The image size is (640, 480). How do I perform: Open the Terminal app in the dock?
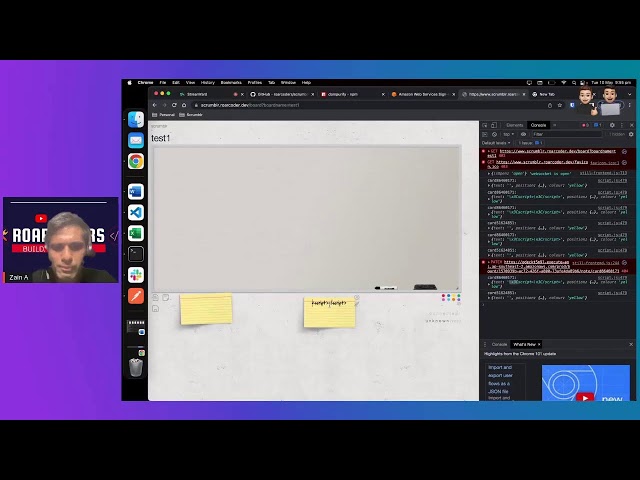pyautogui.click(x=136, y=254)
